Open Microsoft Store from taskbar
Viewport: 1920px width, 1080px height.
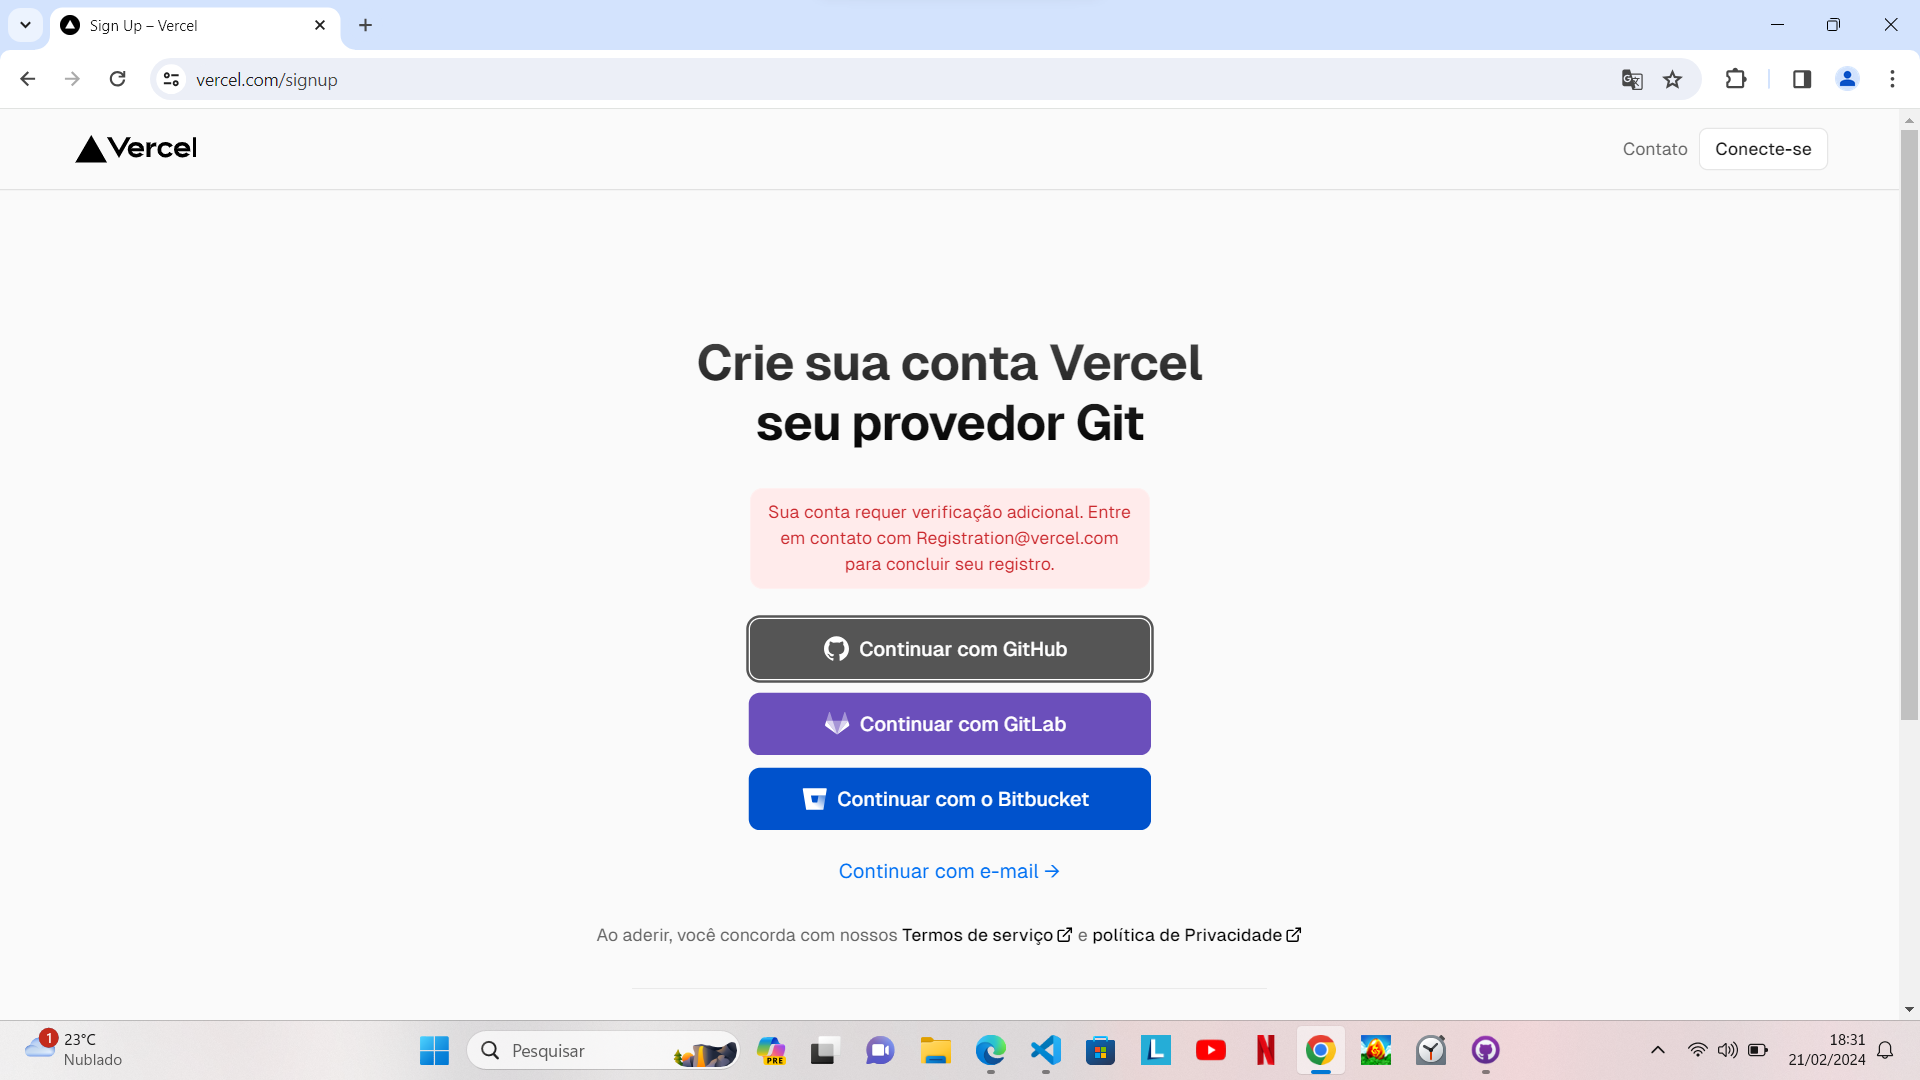[x=1101, y=1051]
